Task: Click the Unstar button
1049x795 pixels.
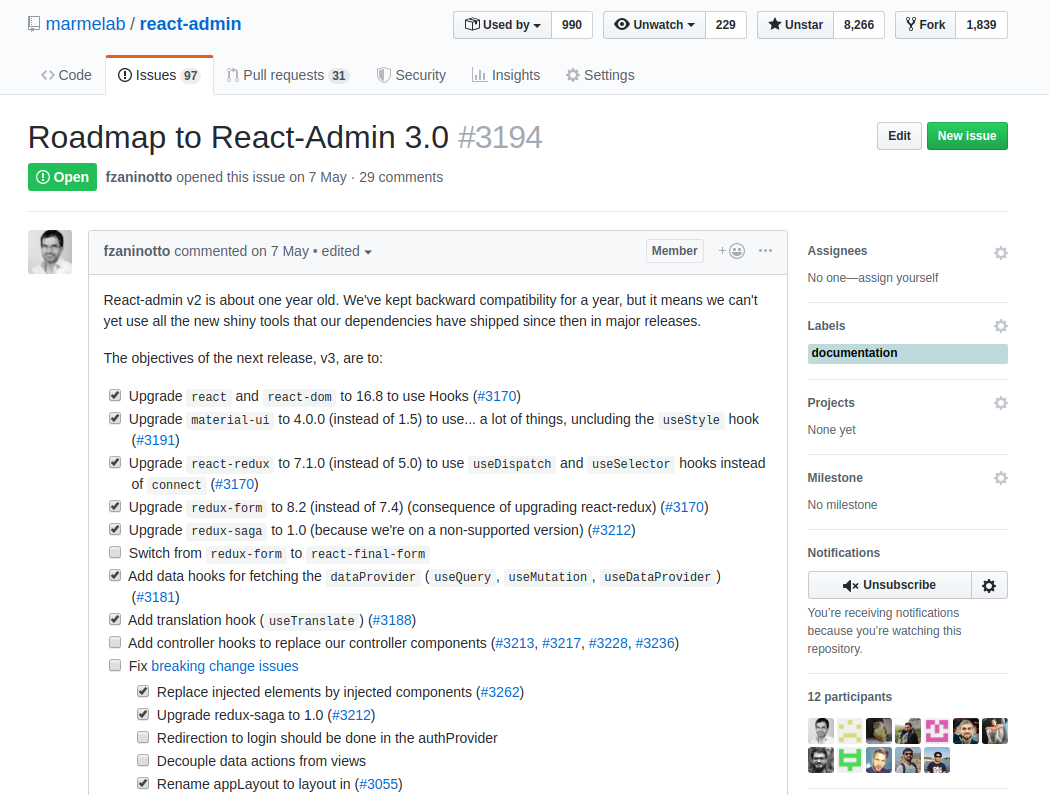Action: click(x=795, y=25)
